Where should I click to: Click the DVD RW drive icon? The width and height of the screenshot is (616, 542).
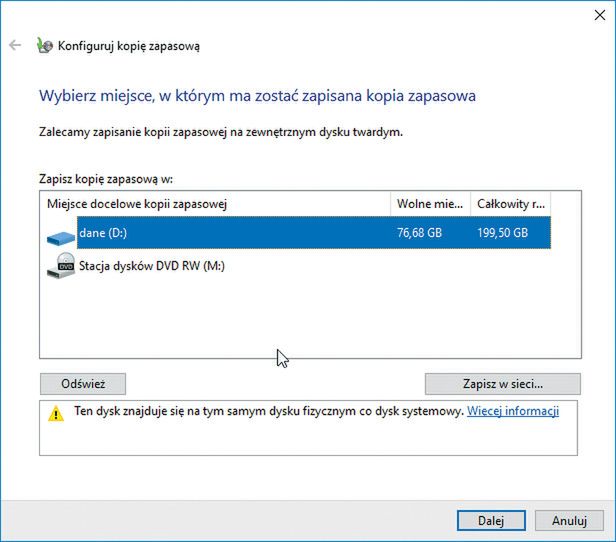click(61, 268)
